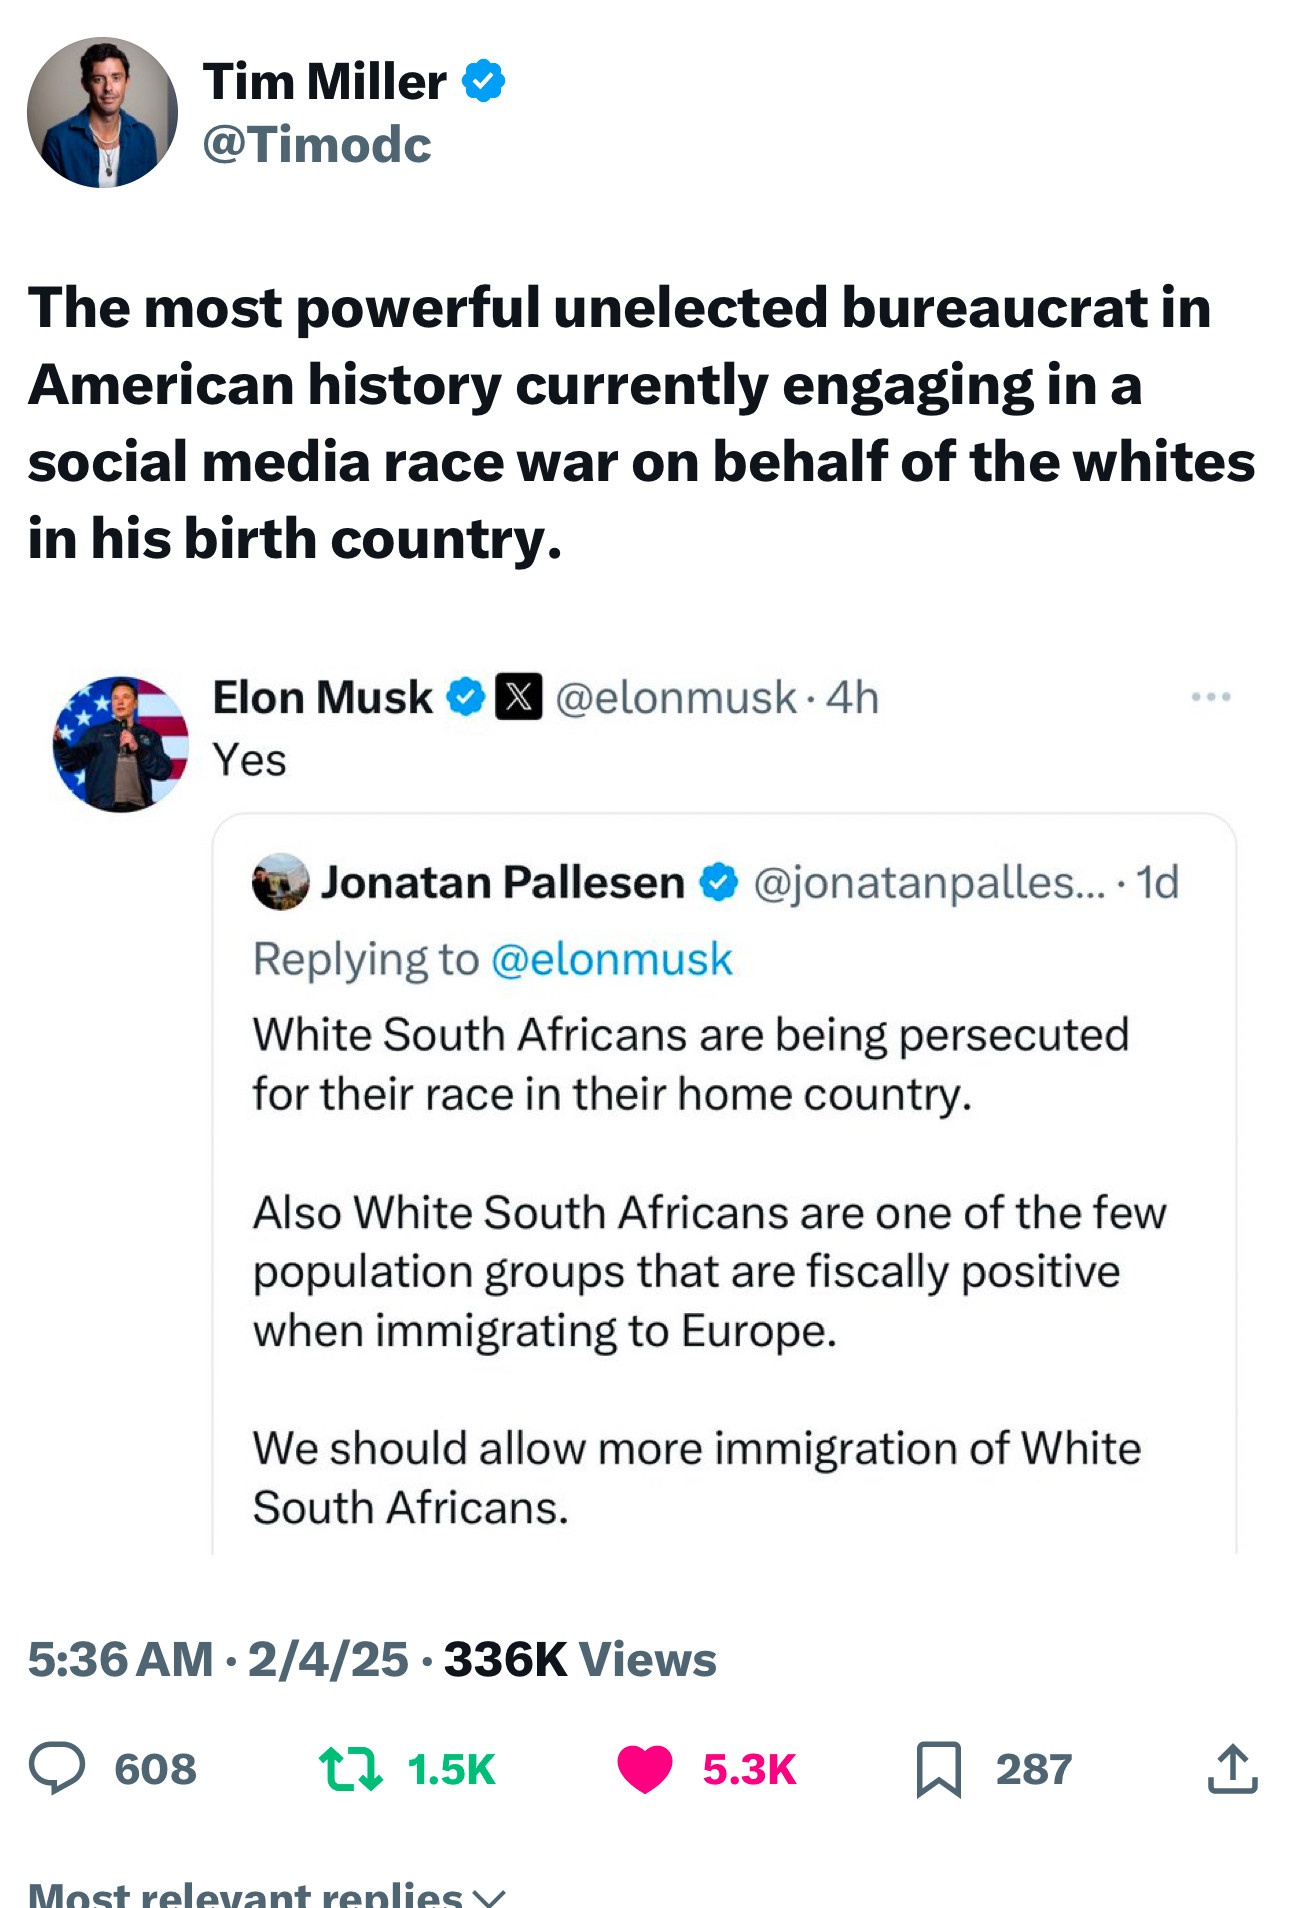Unlike the post via pink heart
The image size is (1290, 1908).
645,1768
